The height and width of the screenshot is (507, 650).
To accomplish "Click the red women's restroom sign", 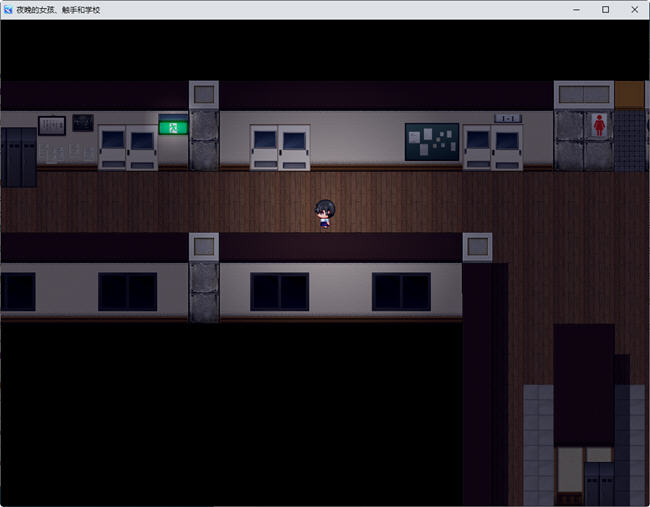I will coord(599,124).
